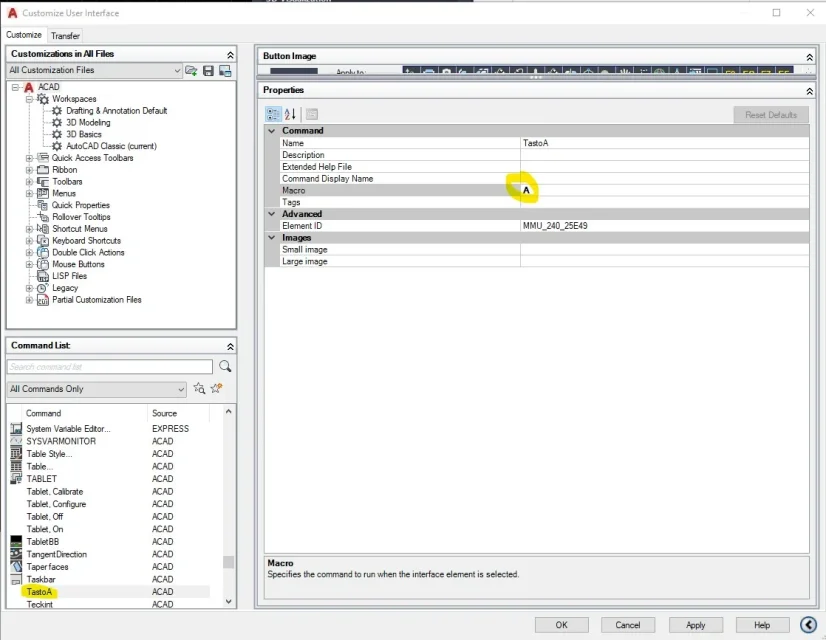Click the property pages icon in Properties toolbar
The width and height of the screenshot is (826, 640).
tap(312, 114)
